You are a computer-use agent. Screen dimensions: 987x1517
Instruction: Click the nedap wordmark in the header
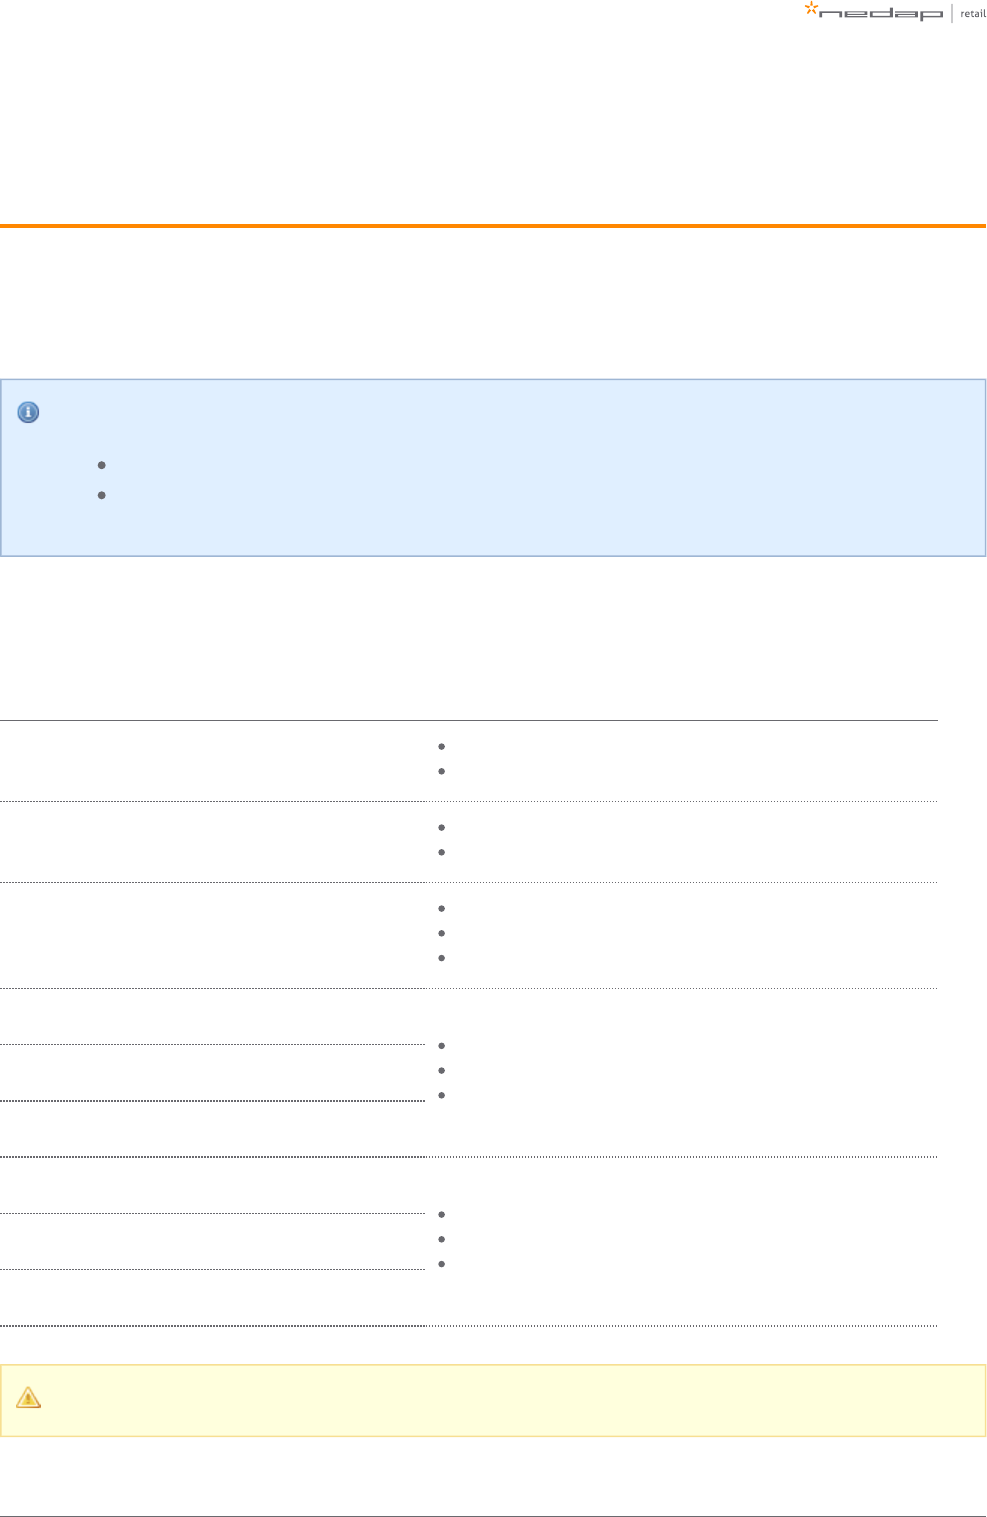point(881,14)
